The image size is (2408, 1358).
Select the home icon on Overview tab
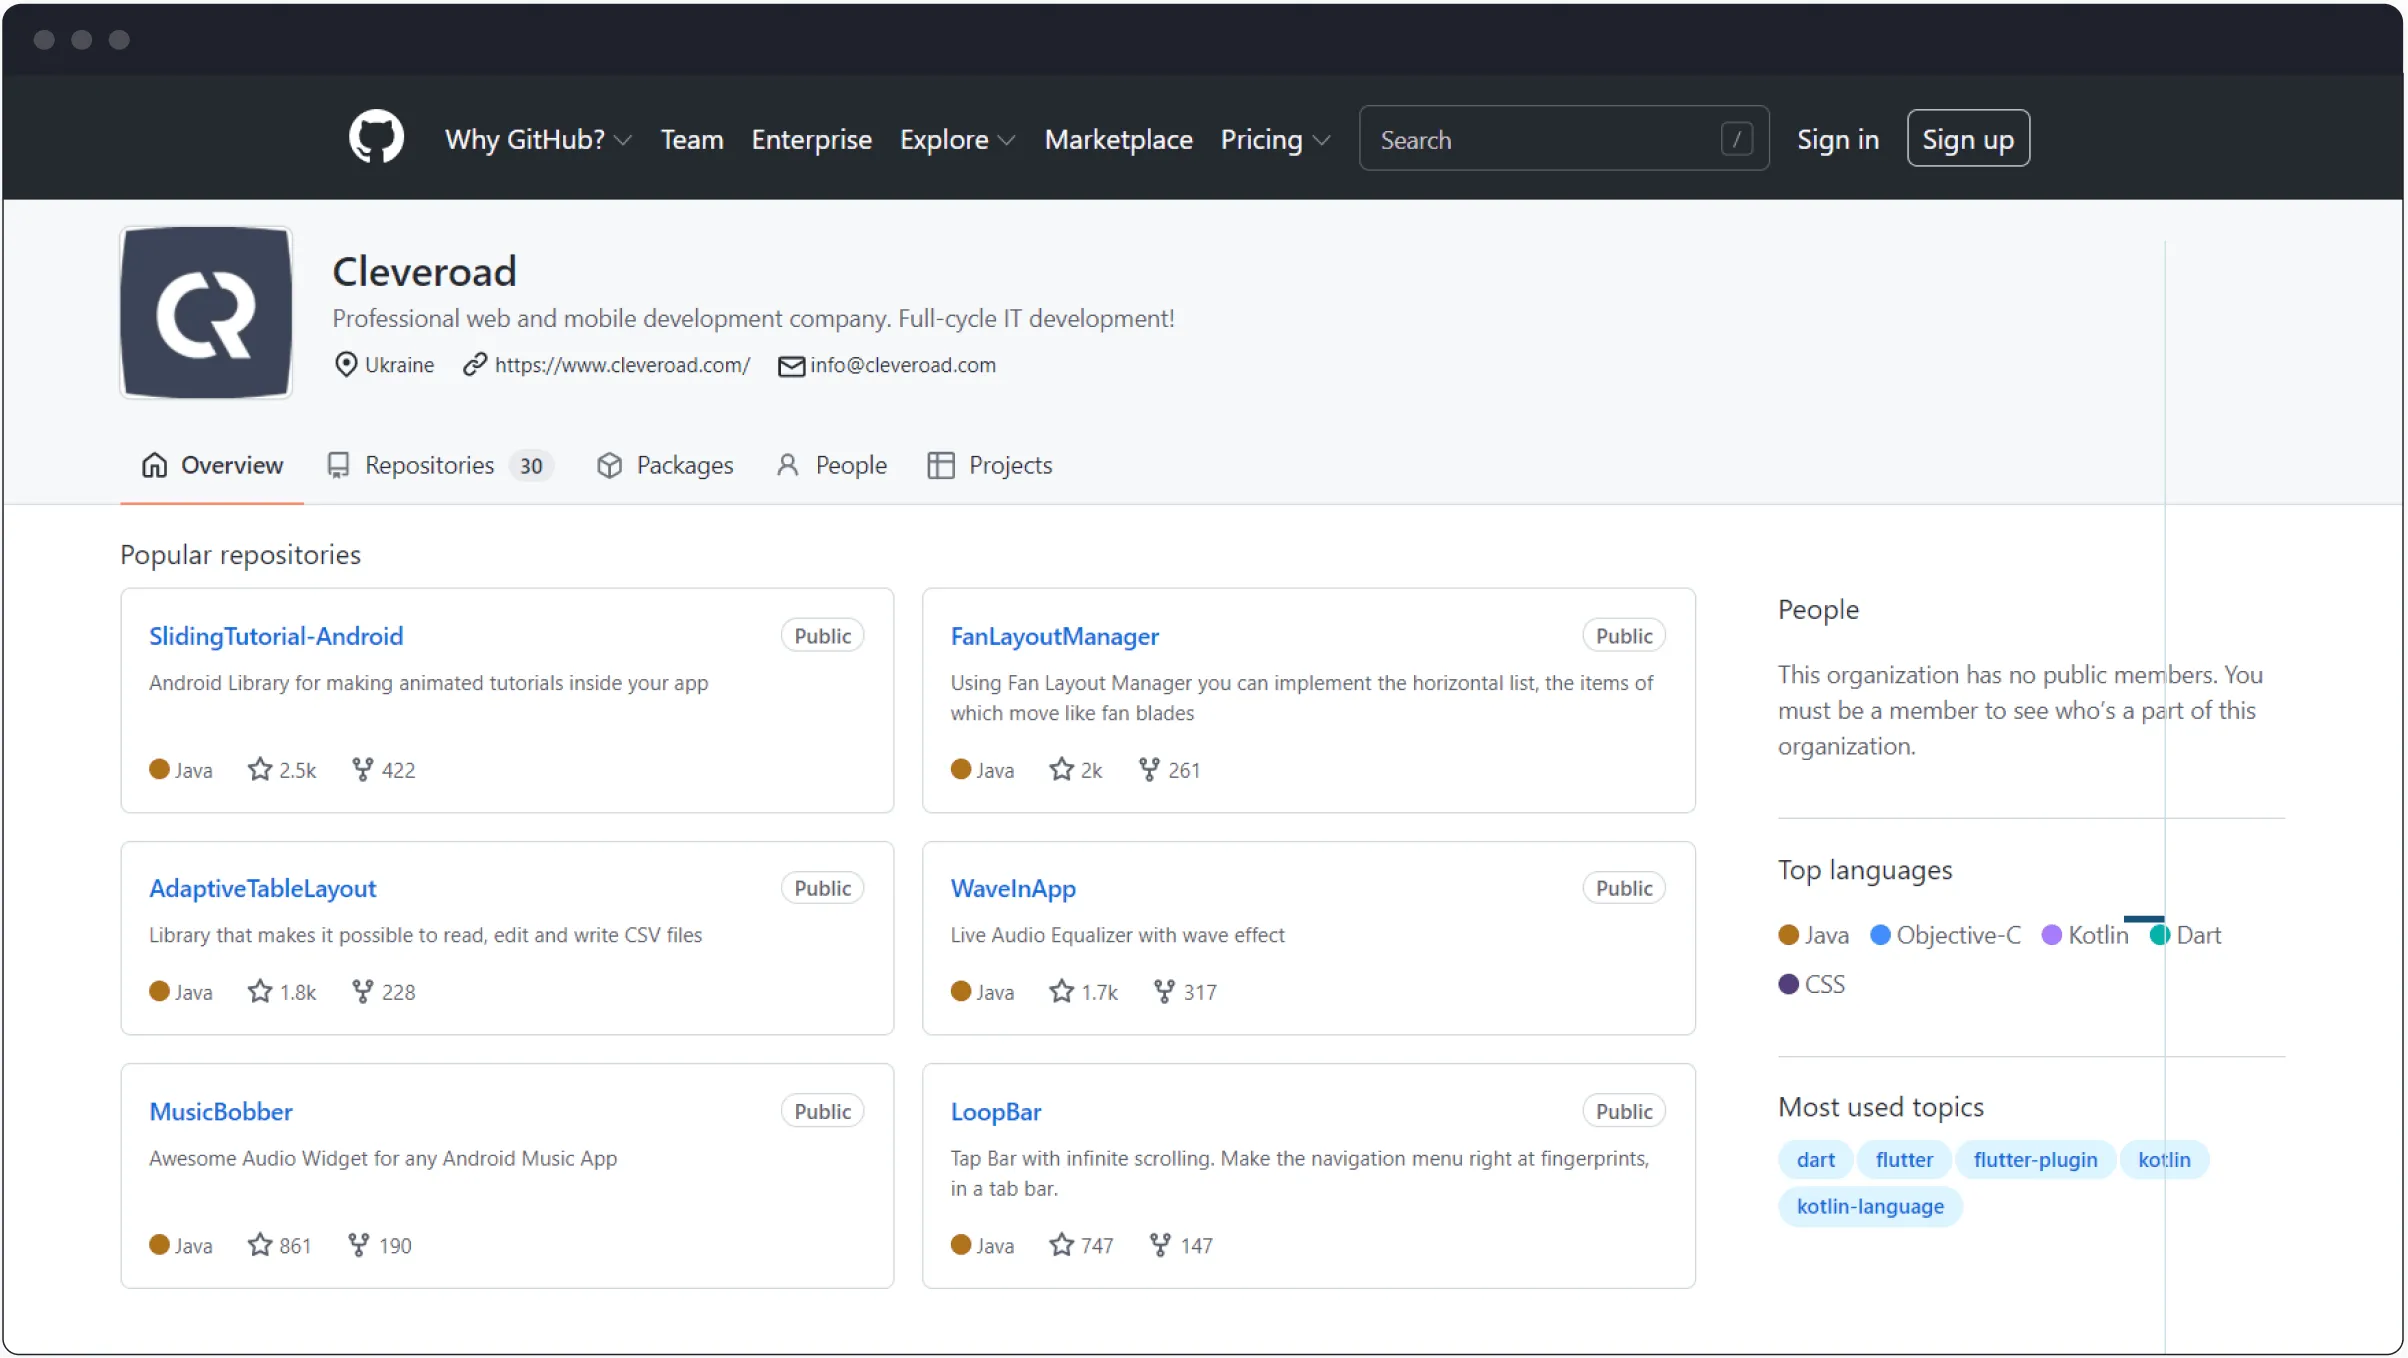(155, 464)
